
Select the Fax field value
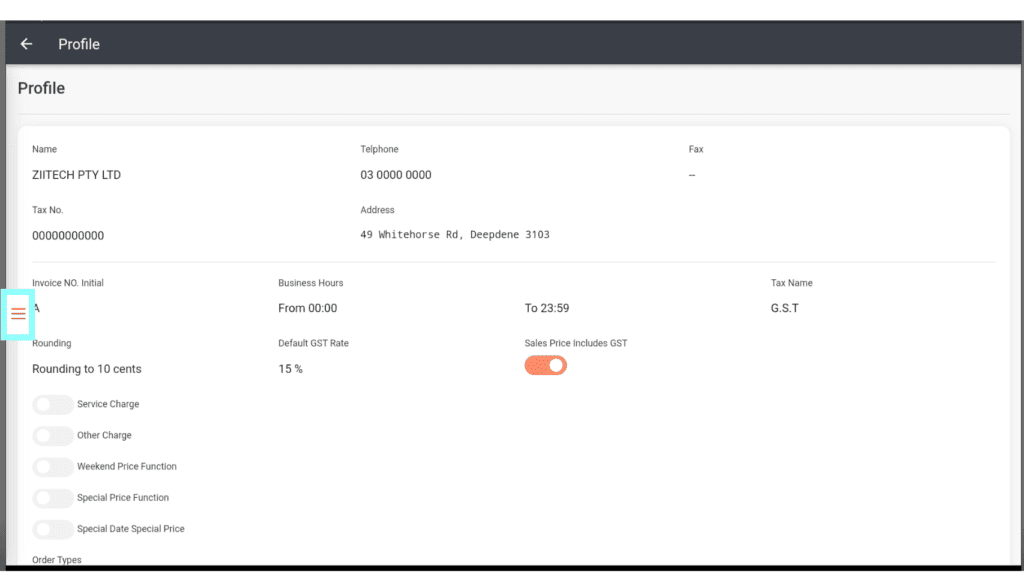point(692,175)
